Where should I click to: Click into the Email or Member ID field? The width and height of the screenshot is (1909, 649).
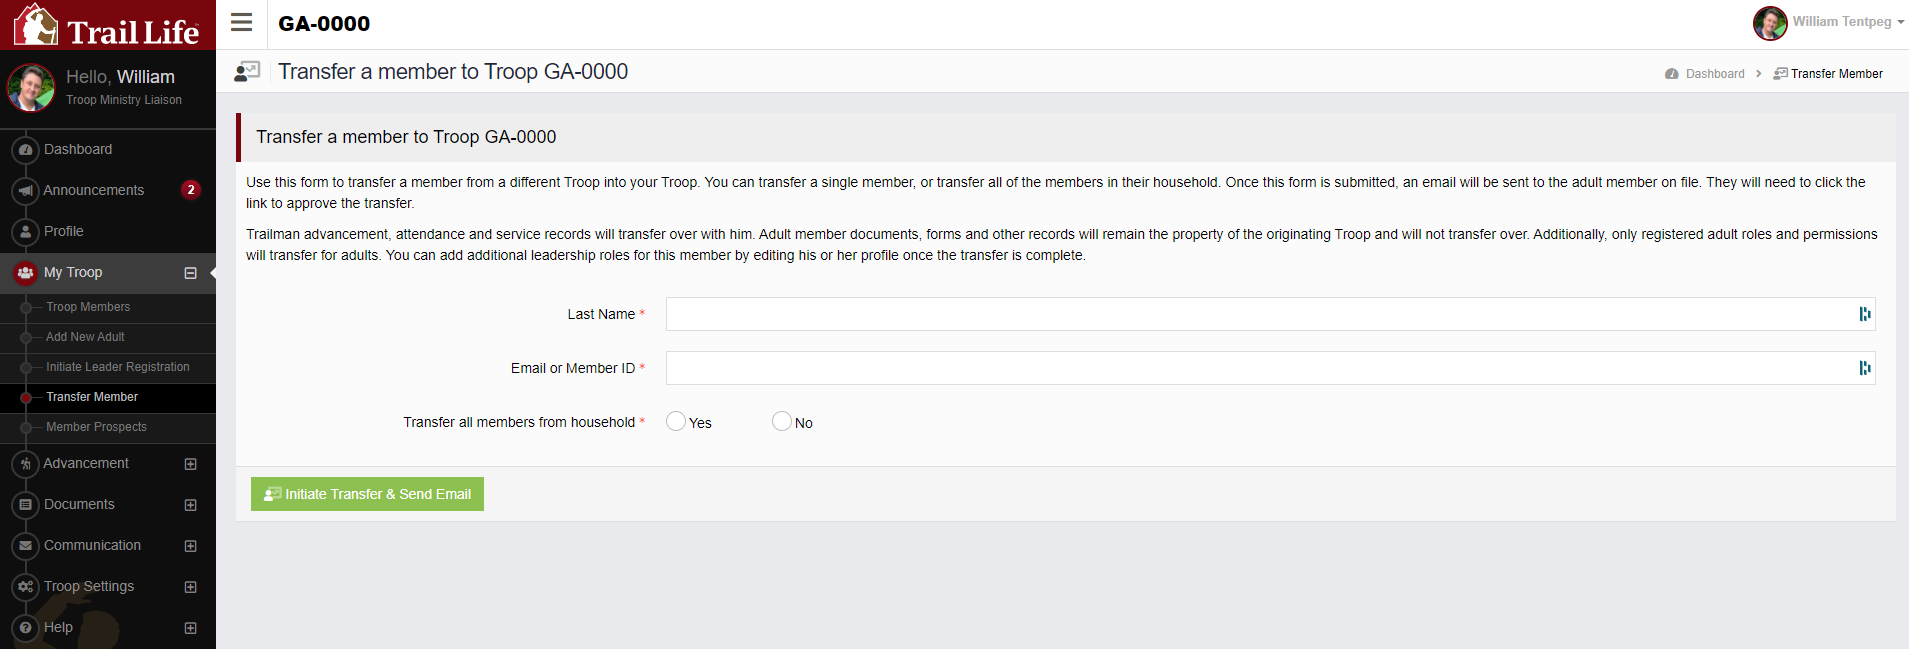(x=1270, y=368)
